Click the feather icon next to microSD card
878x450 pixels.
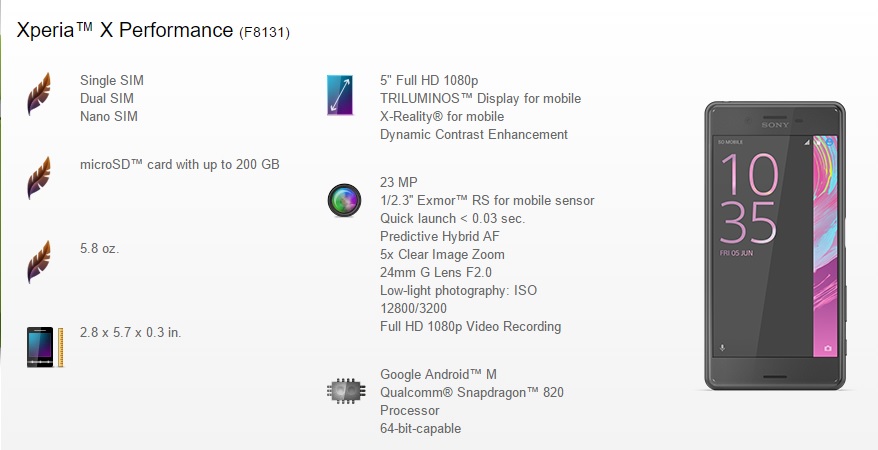point(39,177)
